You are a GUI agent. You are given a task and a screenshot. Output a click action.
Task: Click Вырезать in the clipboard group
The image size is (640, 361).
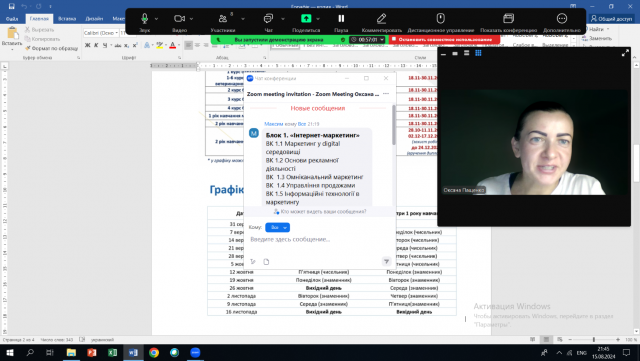click(39, 30)
